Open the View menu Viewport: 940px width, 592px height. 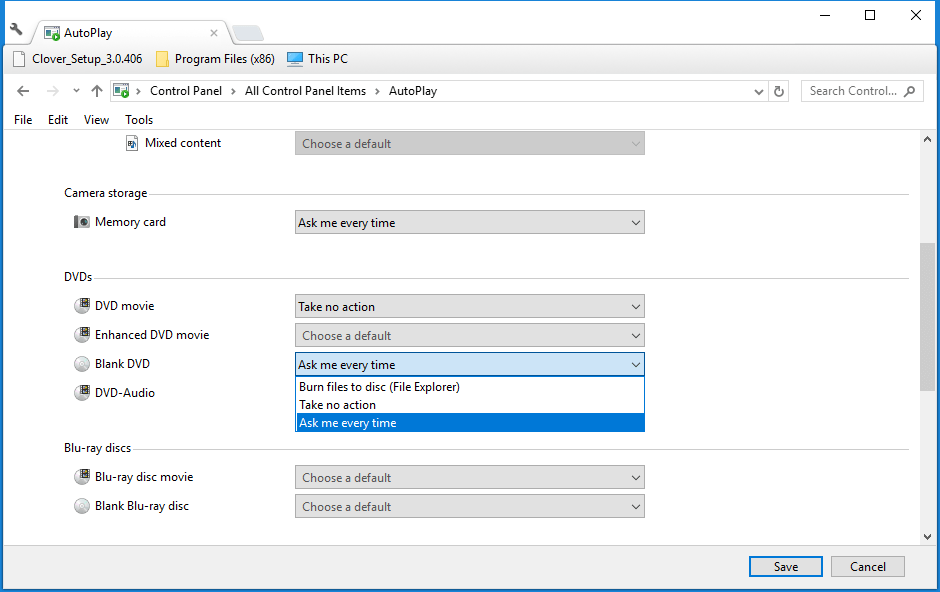96,120
